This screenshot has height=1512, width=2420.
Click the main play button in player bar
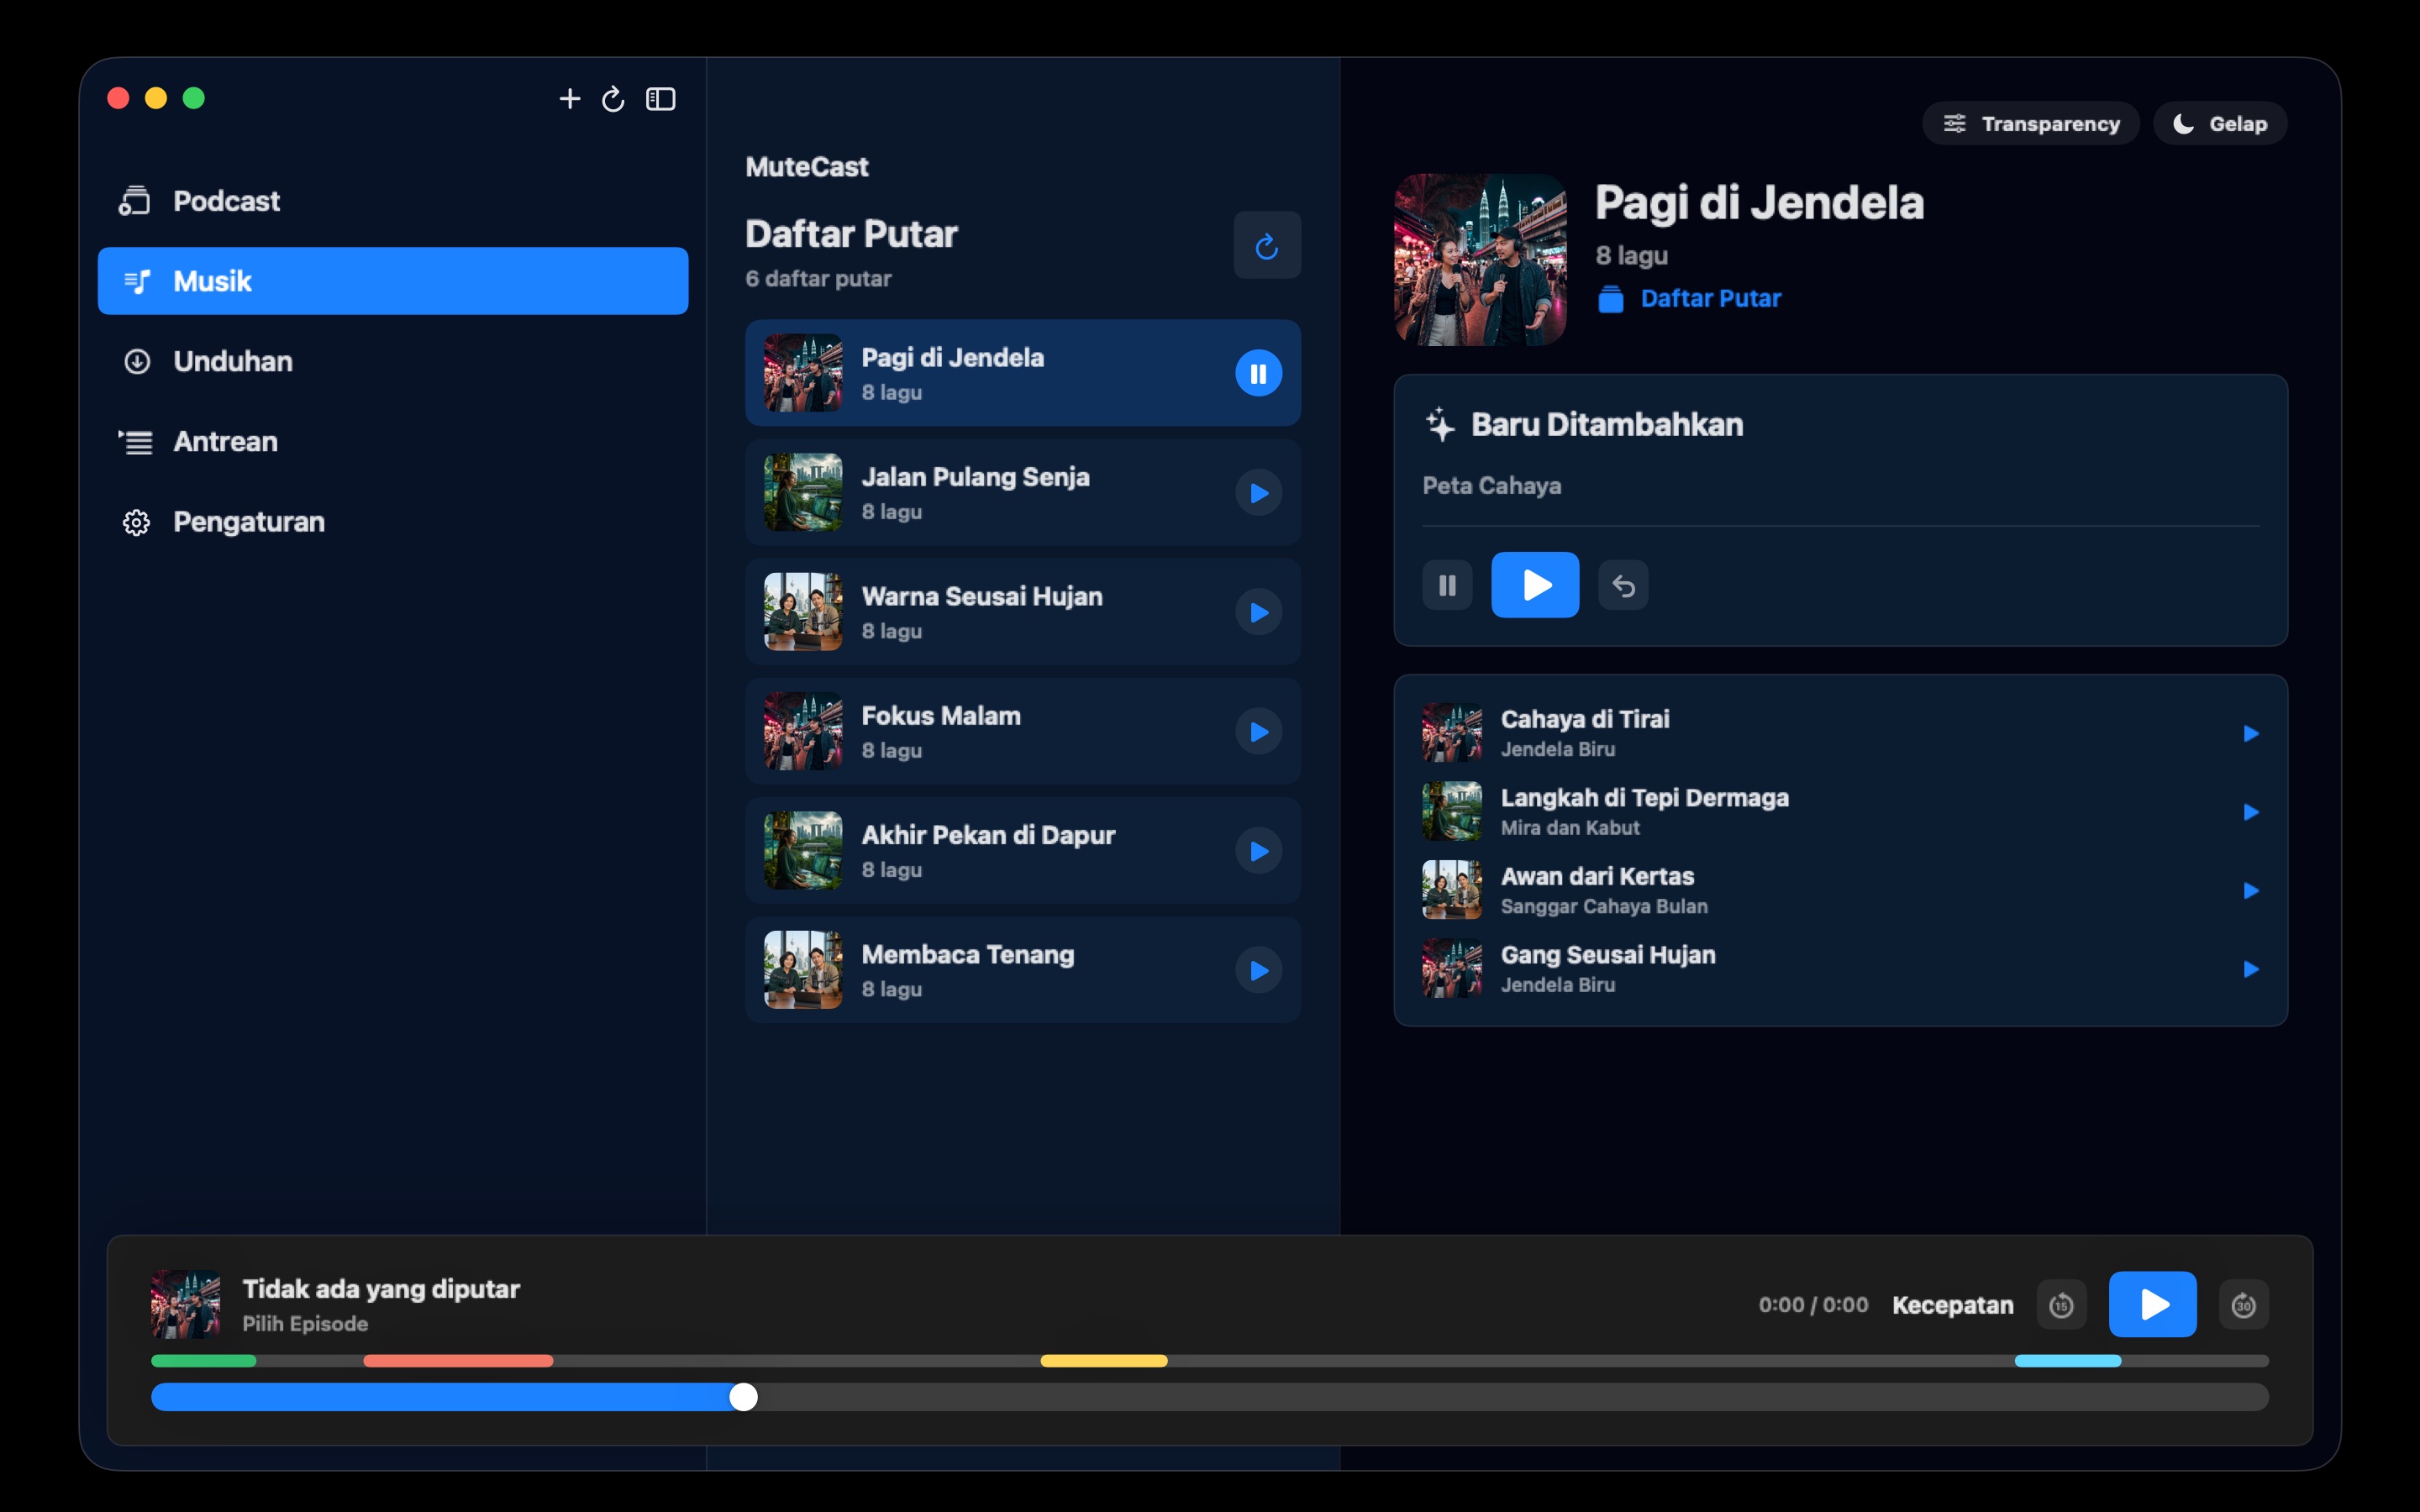pyautogui.click(x=2152, y=1304)
